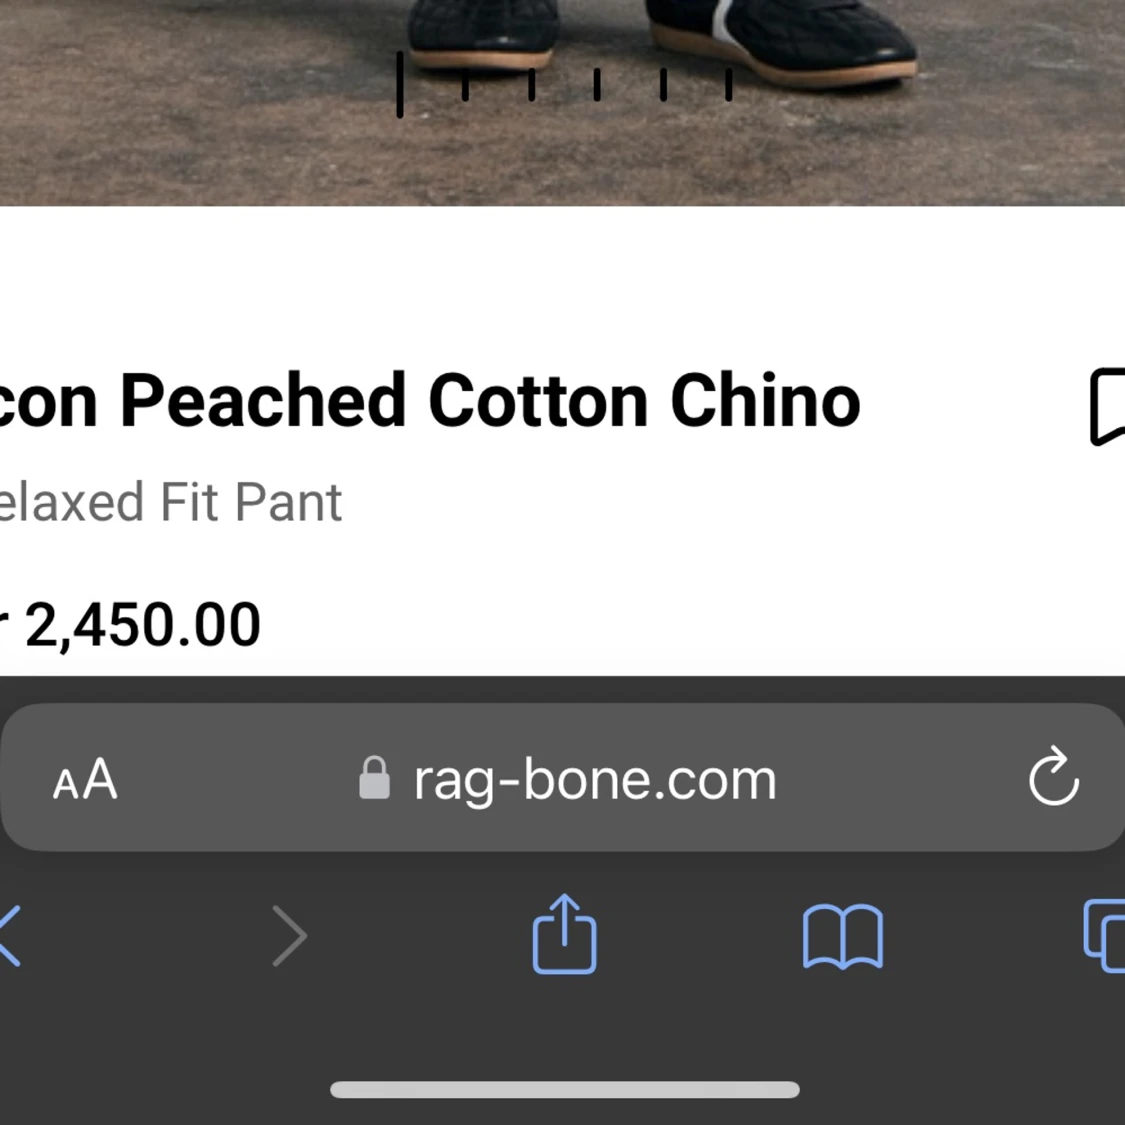
Task: Reload the rag-bone.com page
Action: click(x=1053, y=777)
